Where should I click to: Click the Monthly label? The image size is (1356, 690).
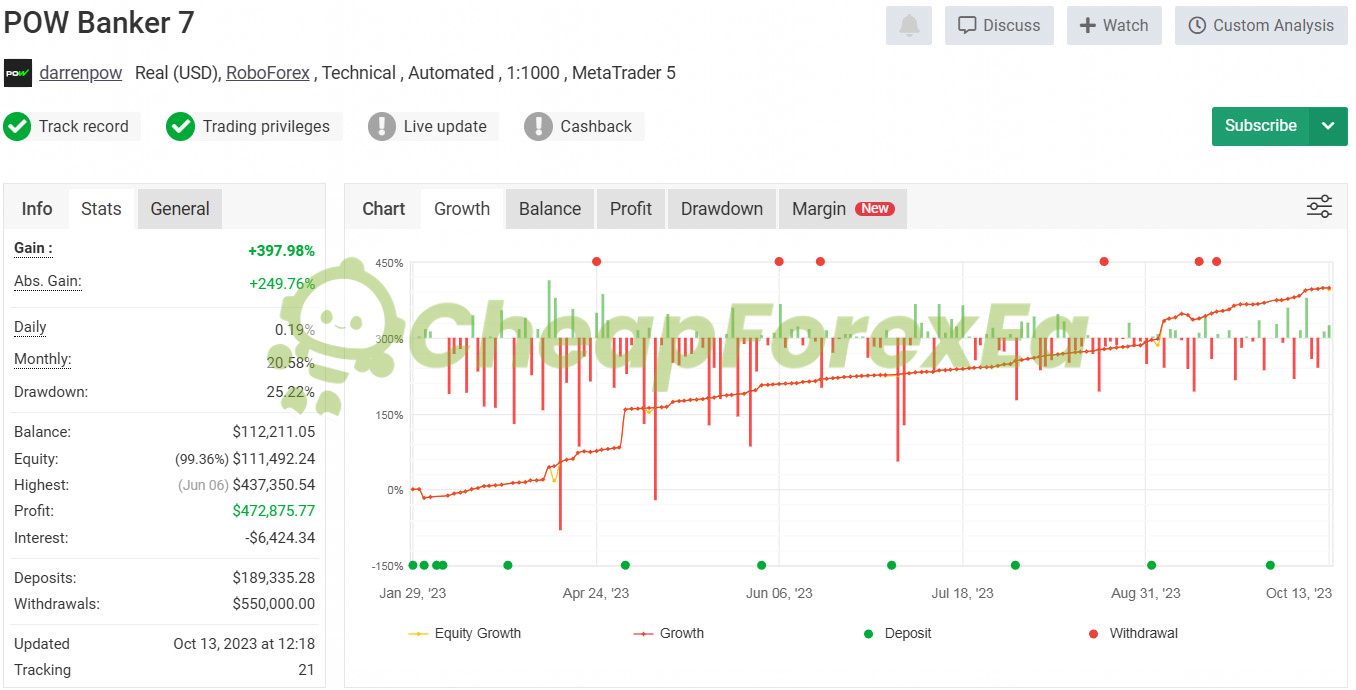point(43,359)
